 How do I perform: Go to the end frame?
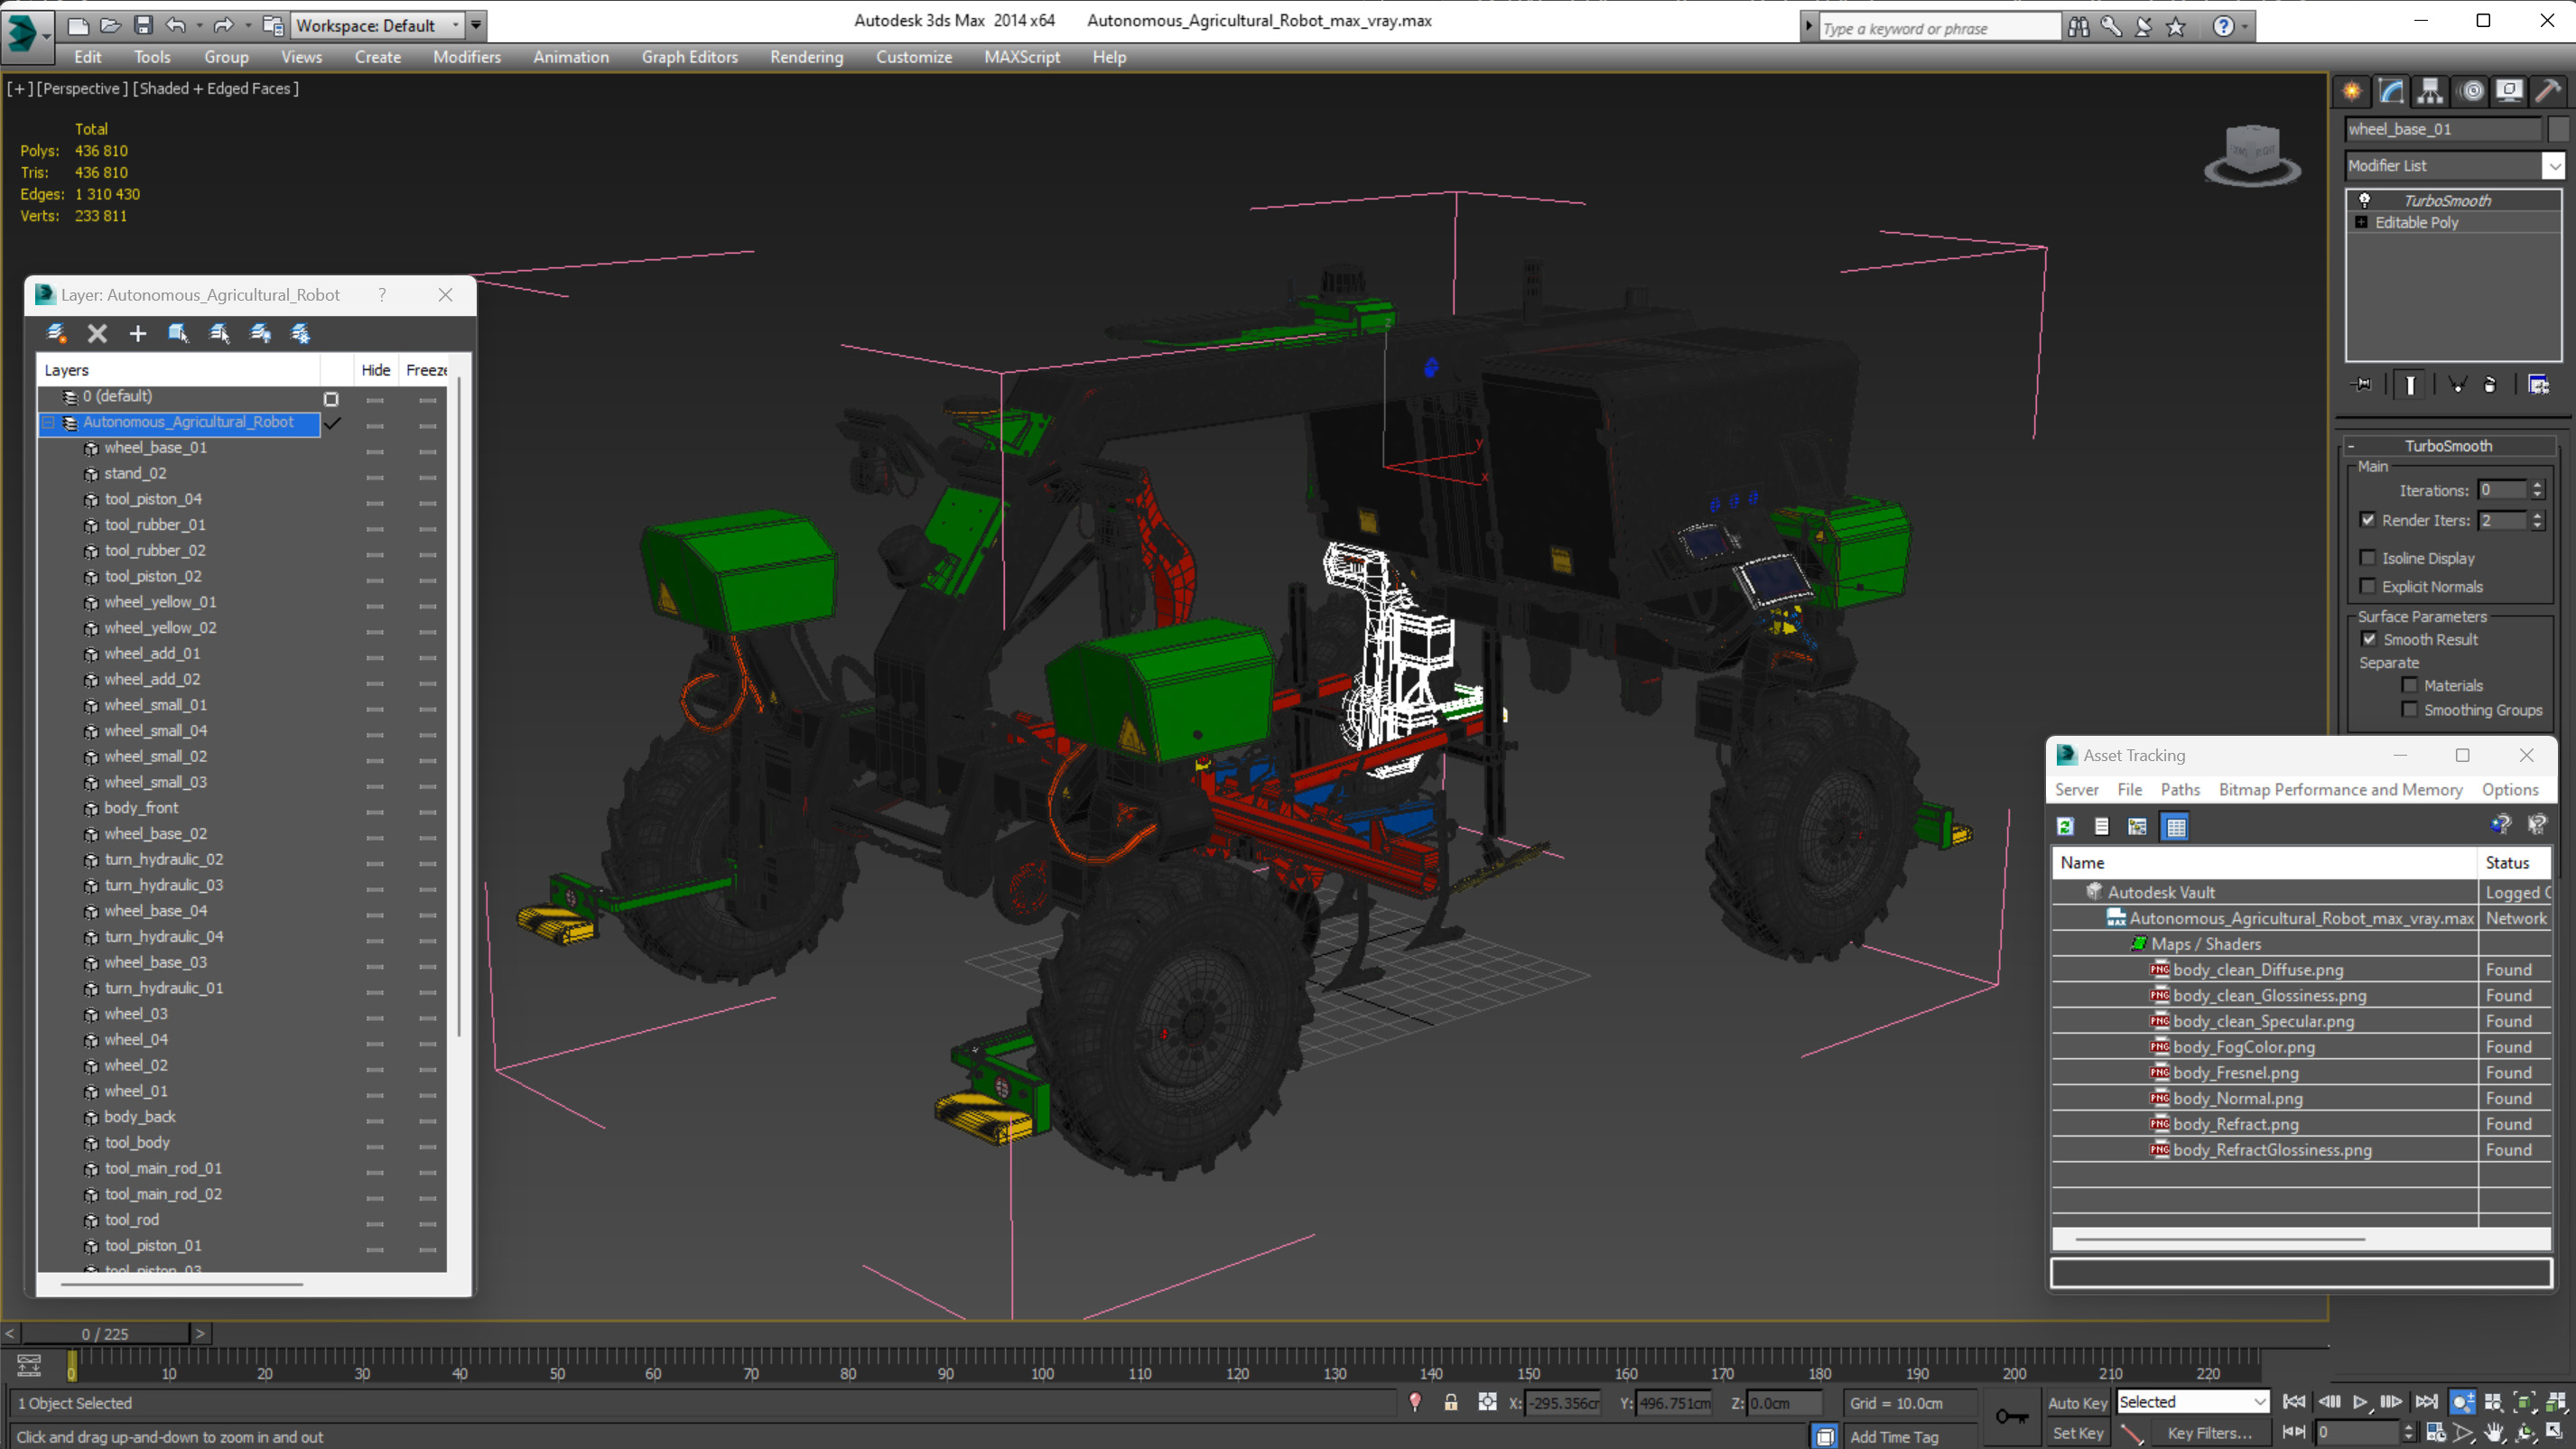click(2426, 1402)
